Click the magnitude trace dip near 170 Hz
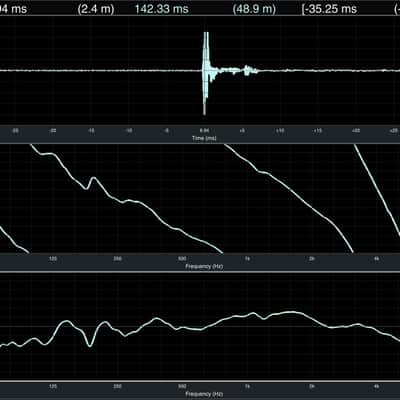Viewport: 400px width, 400px height. click(x=90, y=343)
